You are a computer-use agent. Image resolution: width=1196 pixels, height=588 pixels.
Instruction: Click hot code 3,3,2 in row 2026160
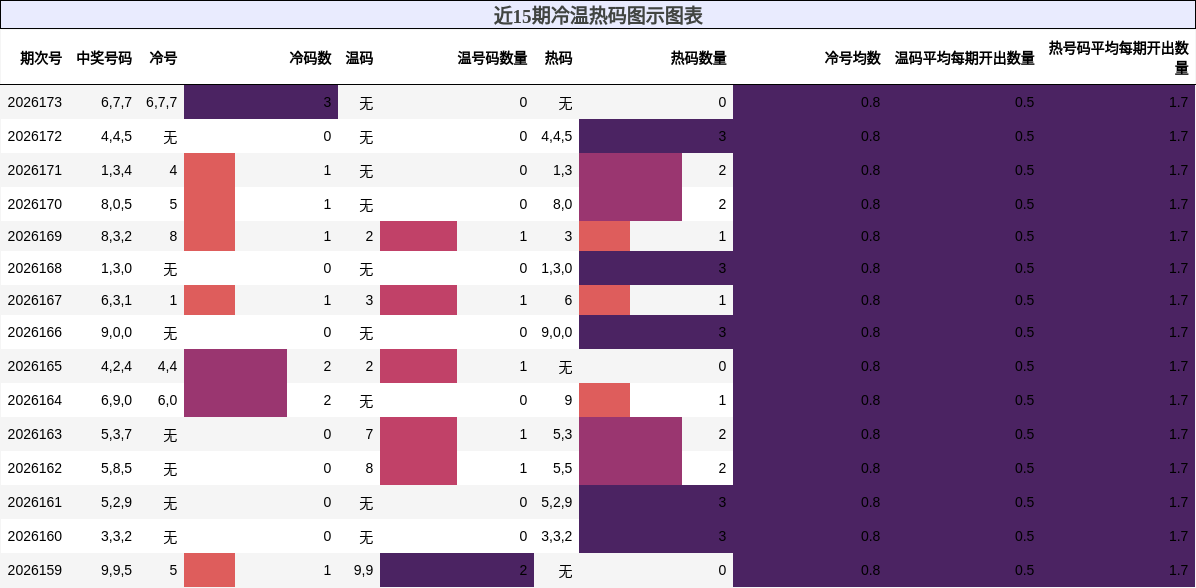(x=556, y=536)
